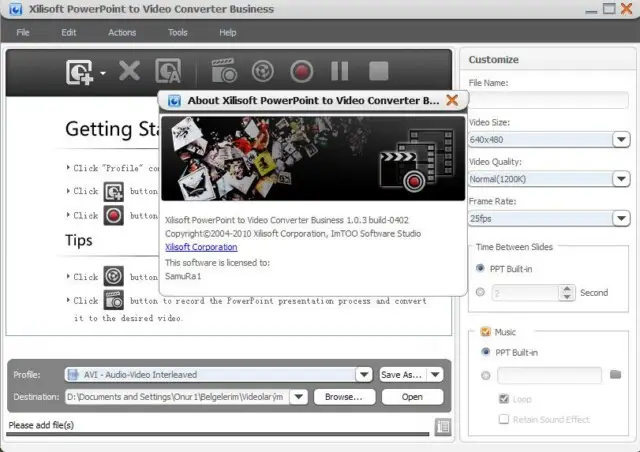Image resolution: width=640 pixels, height=452 pixels.
Task: Click the Save As... button
Action: [x=402, y=374]
